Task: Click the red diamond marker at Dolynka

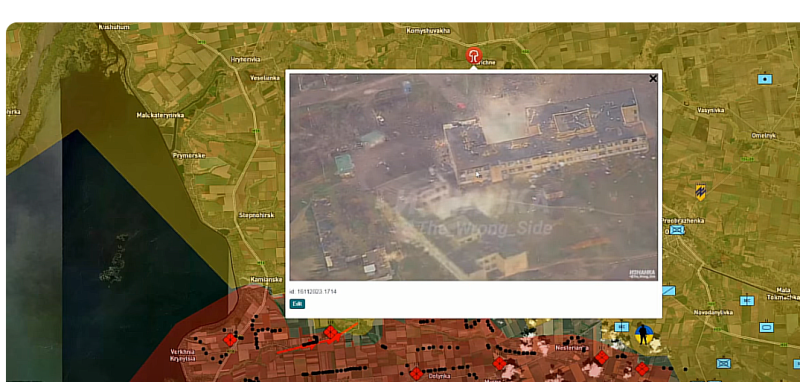Action: [x=416, y=373]
